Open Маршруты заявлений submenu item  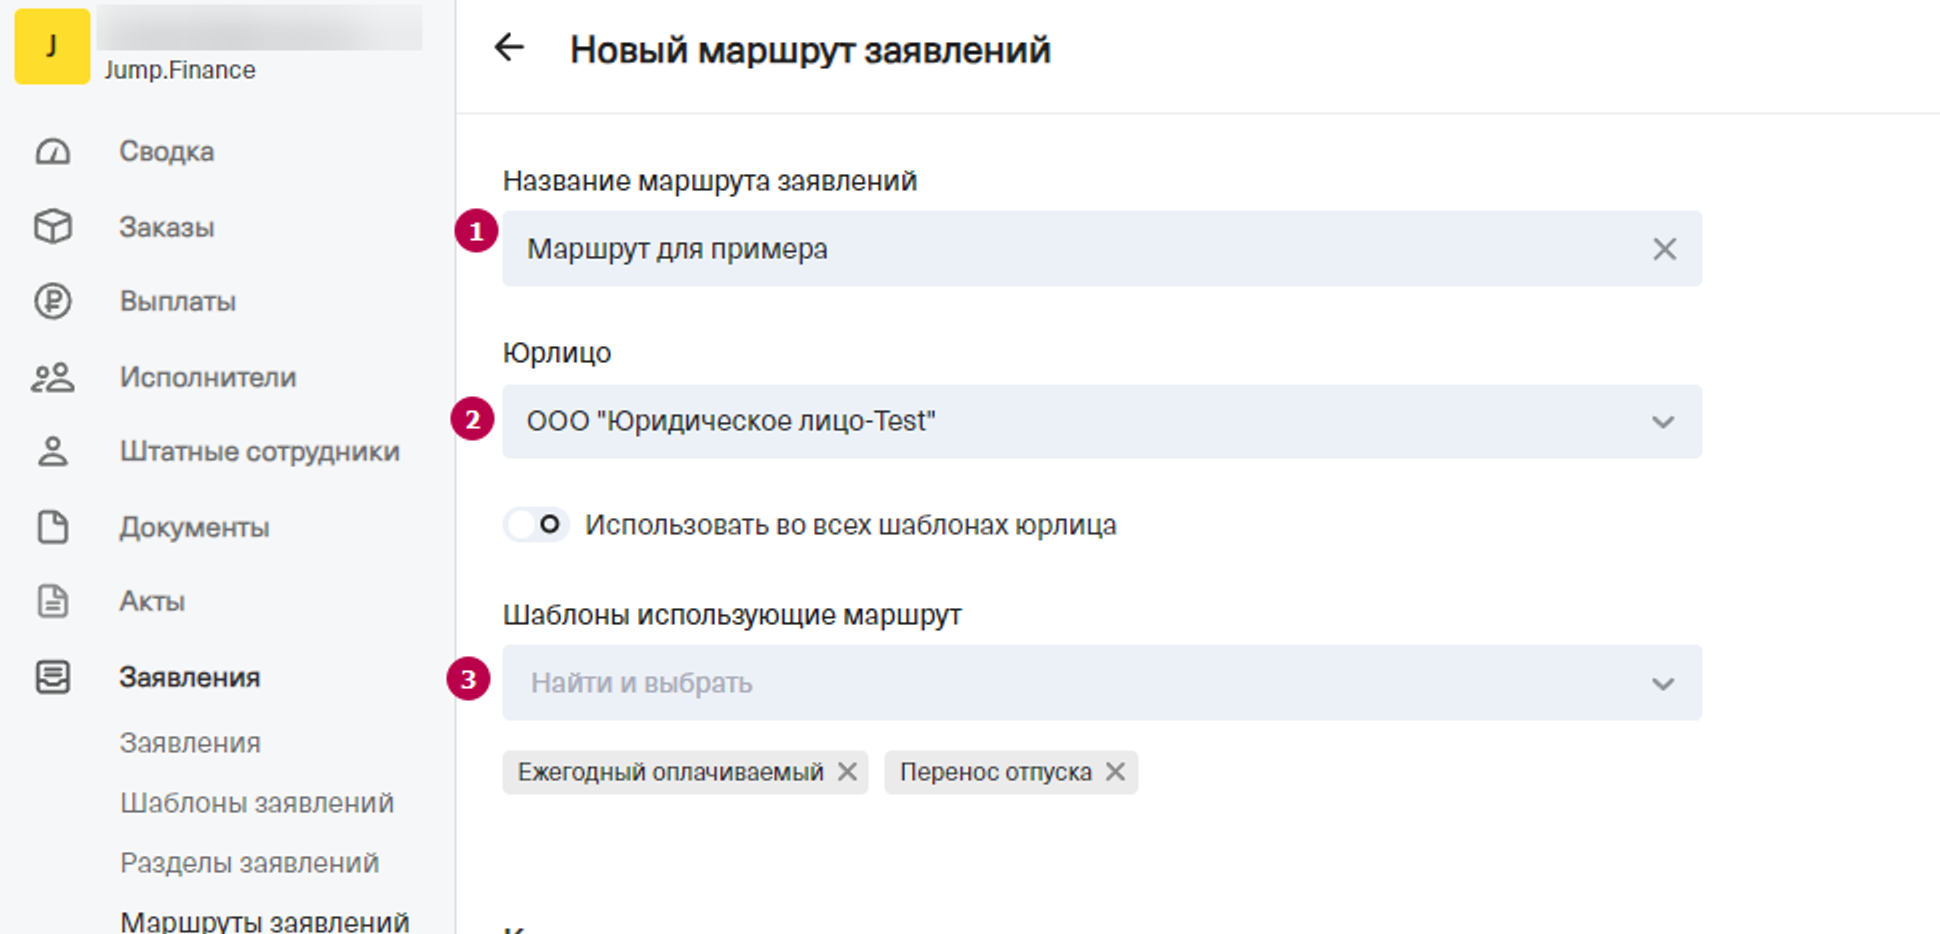[x=264, y=921]
